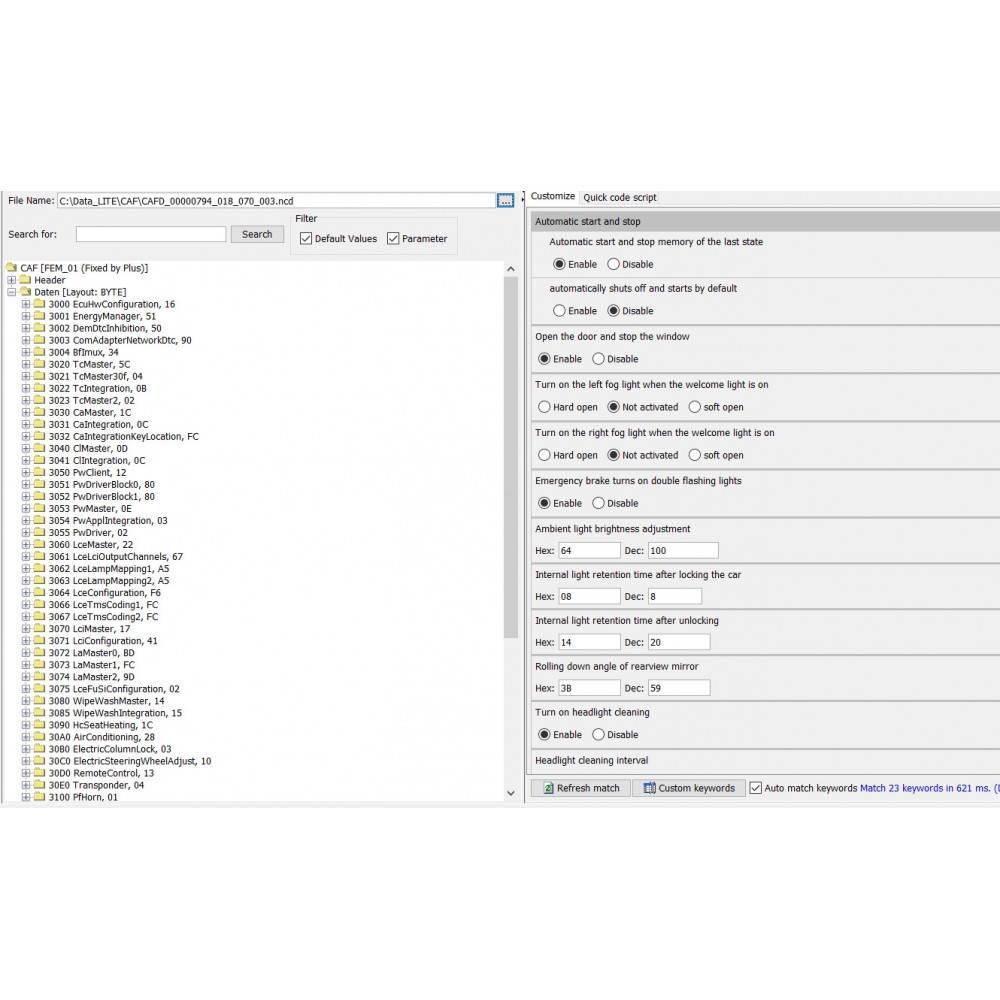Click the browse file button next to File Name
The height and width of the screenshot is (1000, 1000).
coord(505,201)
